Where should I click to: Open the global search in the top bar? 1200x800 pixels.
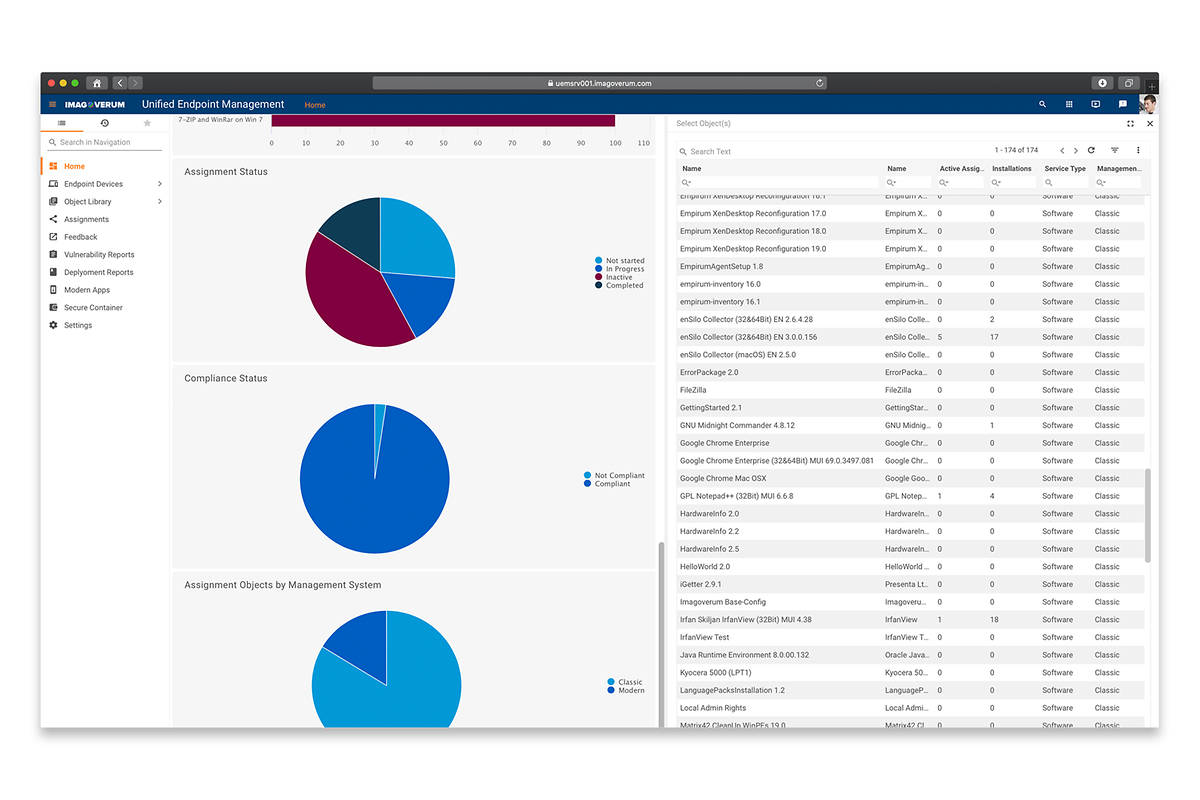tap(1042, 104)
